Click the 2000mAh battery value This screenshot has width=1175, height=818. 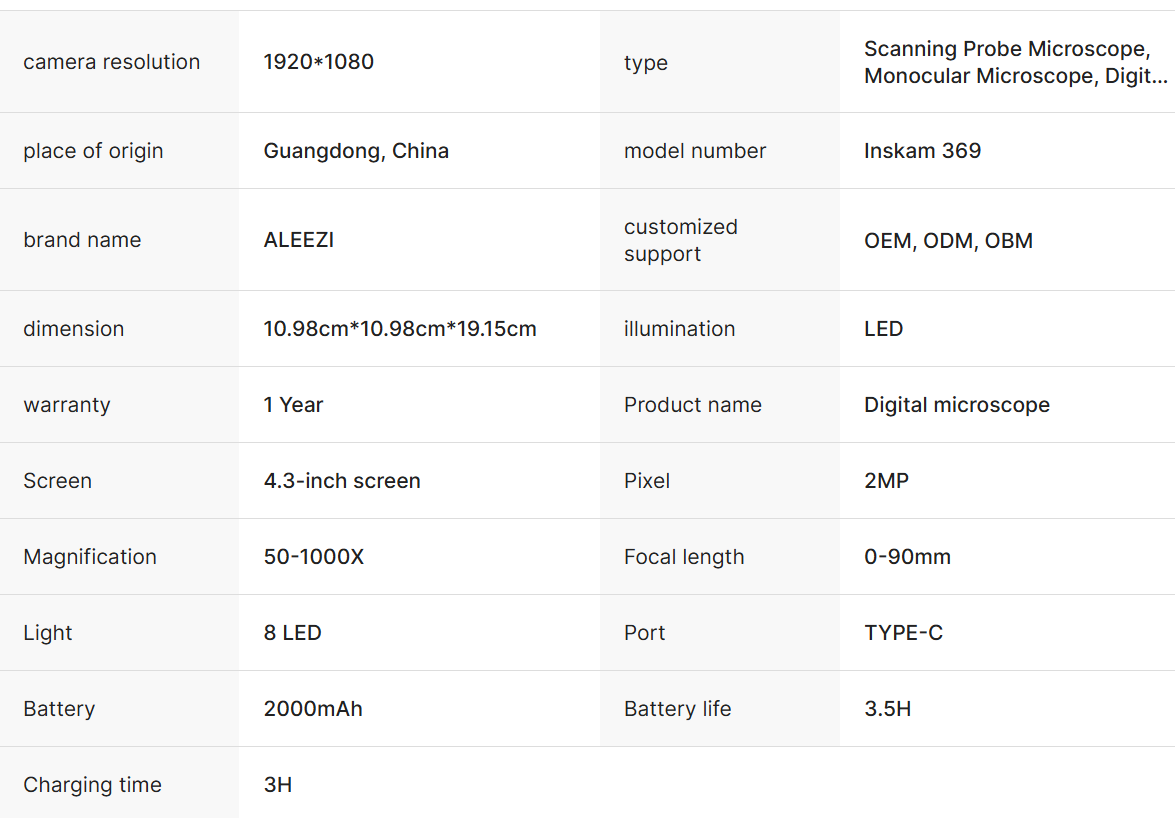point(313,709)
